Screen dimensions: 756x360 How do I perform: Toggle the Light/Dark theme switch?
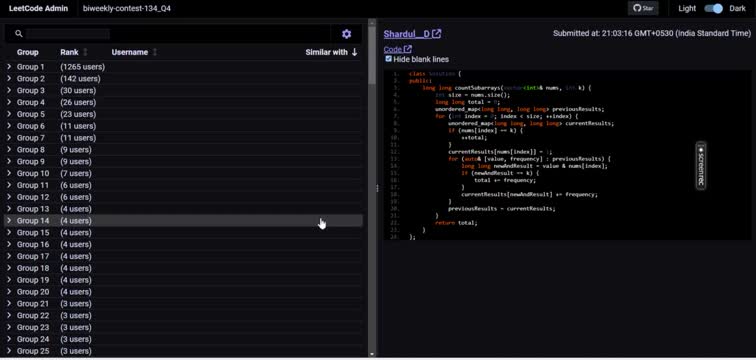(x=714, y=9)
